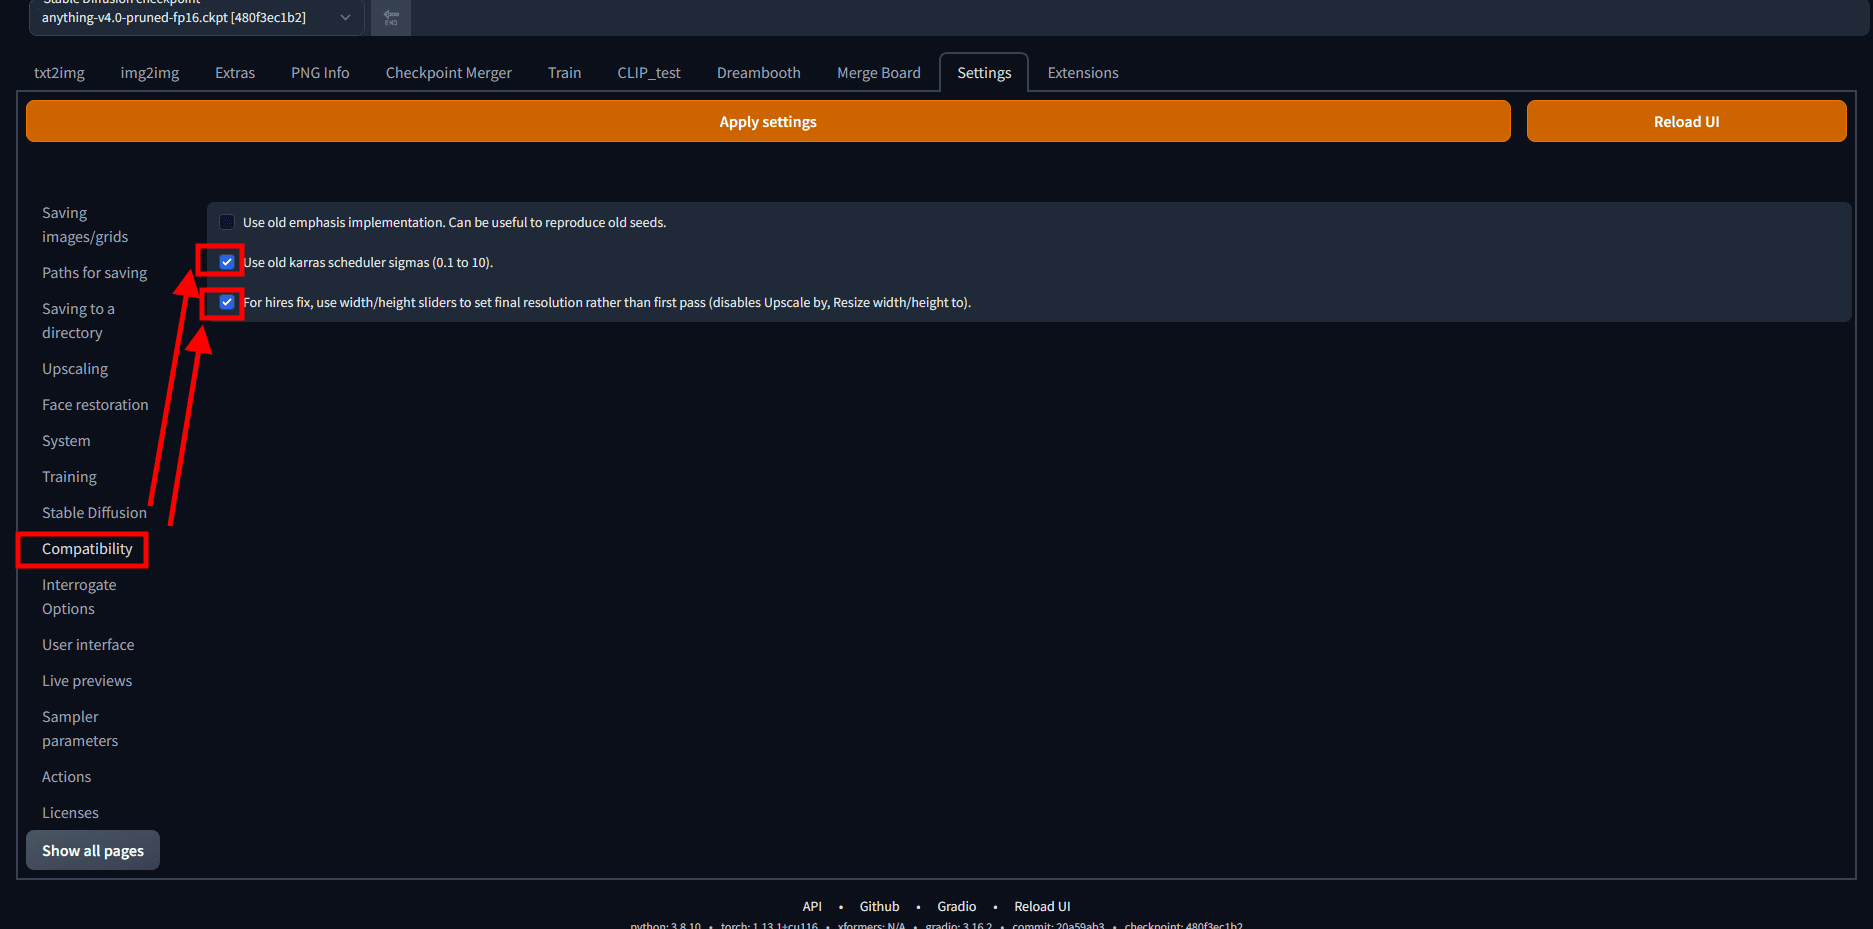Open the Live previews settings section
The height and width of the screenshot is (929, 1873).
[87, 681]
